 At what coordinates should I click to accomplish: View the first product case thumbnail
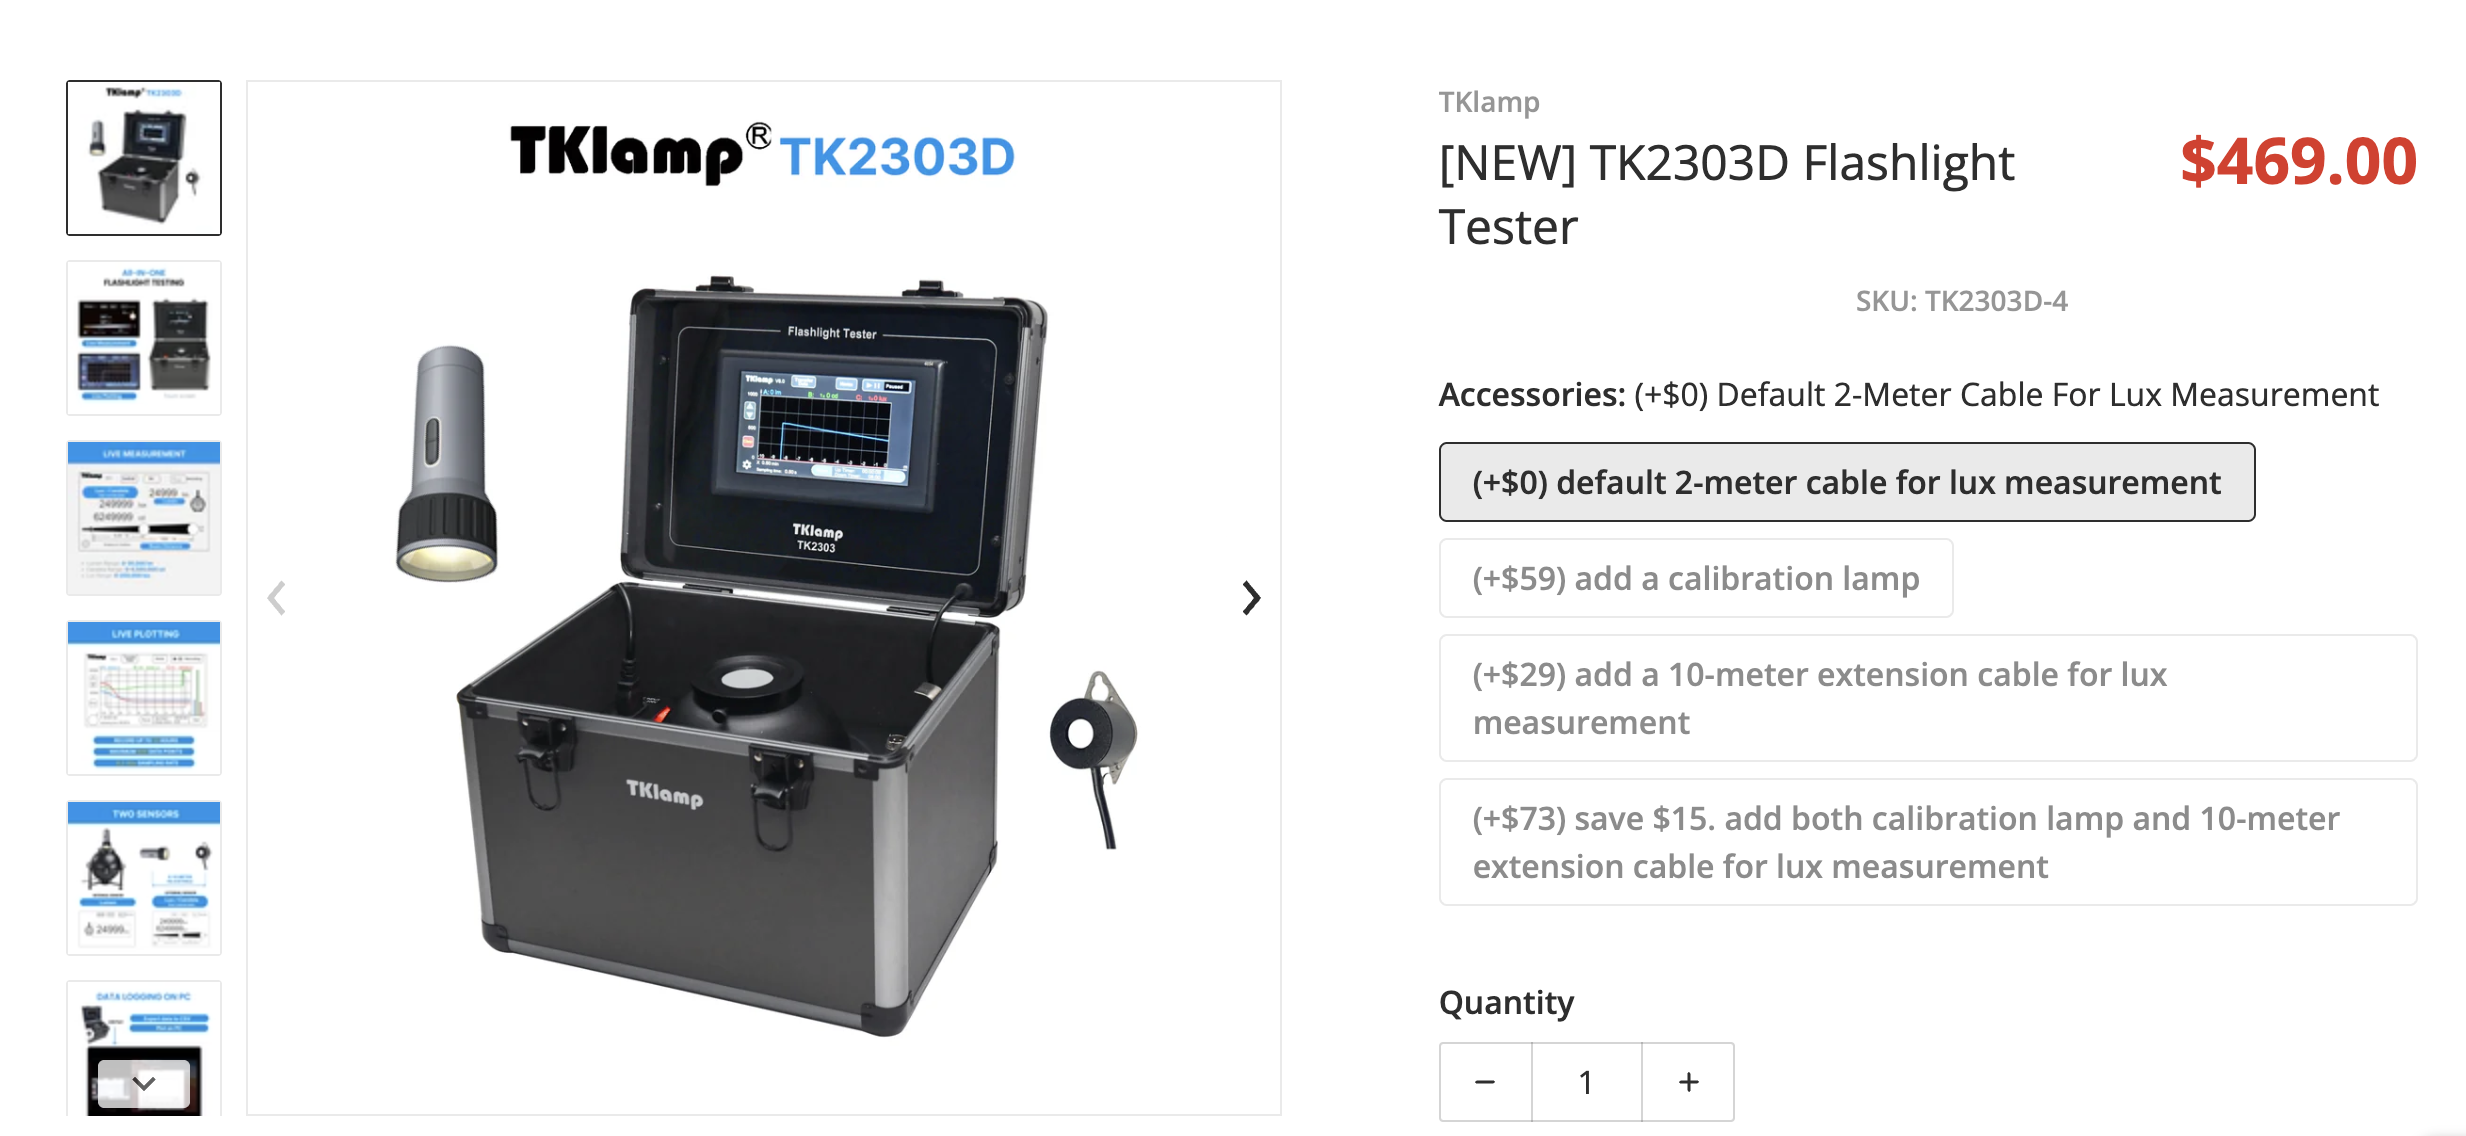144,158
